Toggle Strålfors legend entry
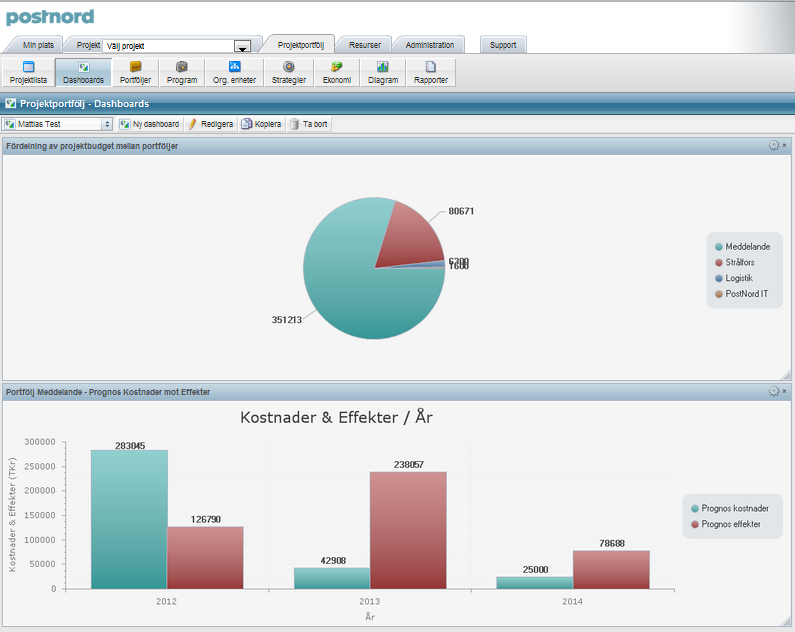 point(735,263)
